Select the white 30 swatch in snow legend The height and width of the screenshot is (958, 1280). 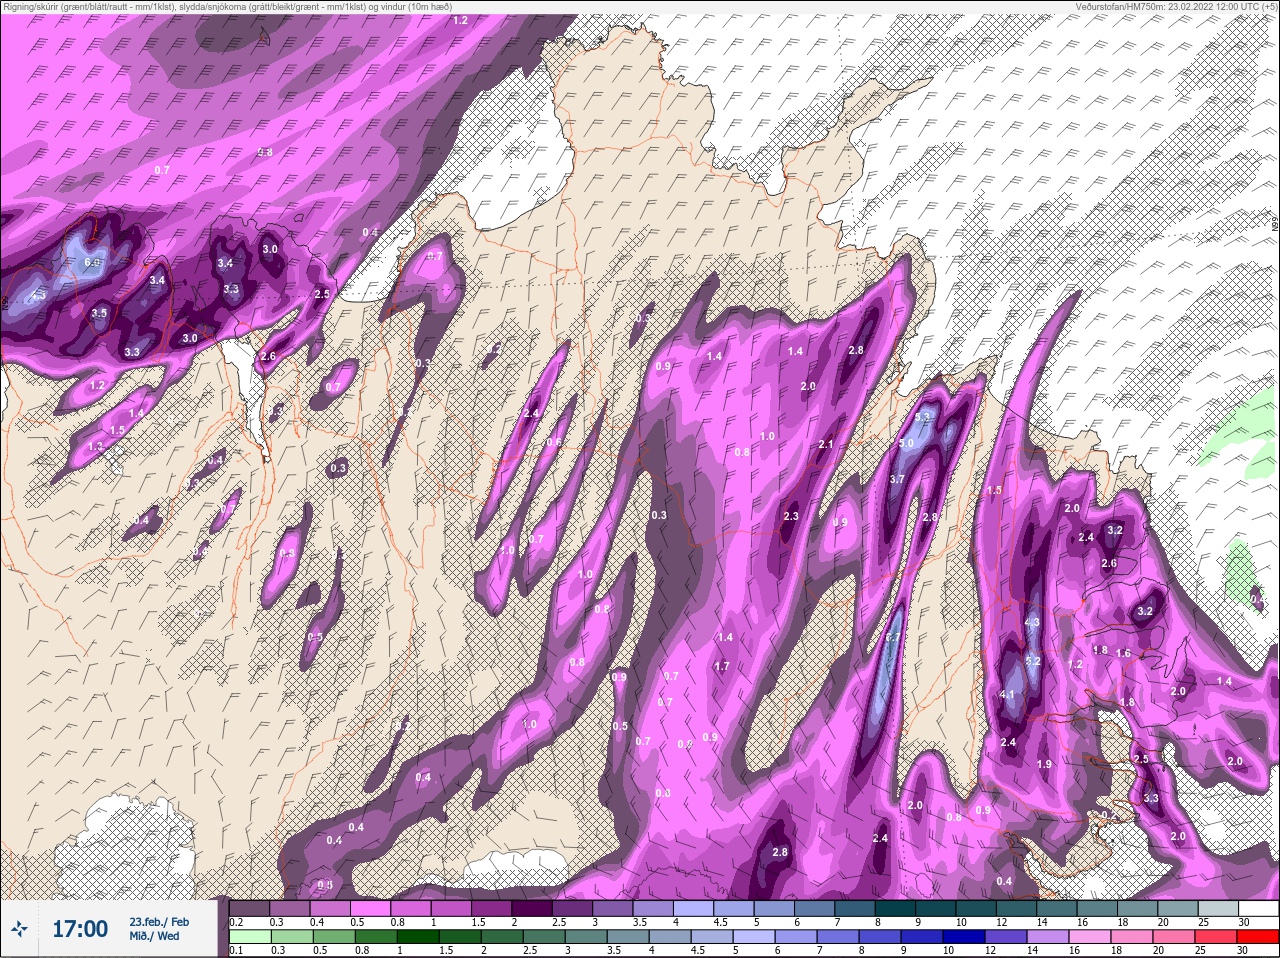point(1258,908)
